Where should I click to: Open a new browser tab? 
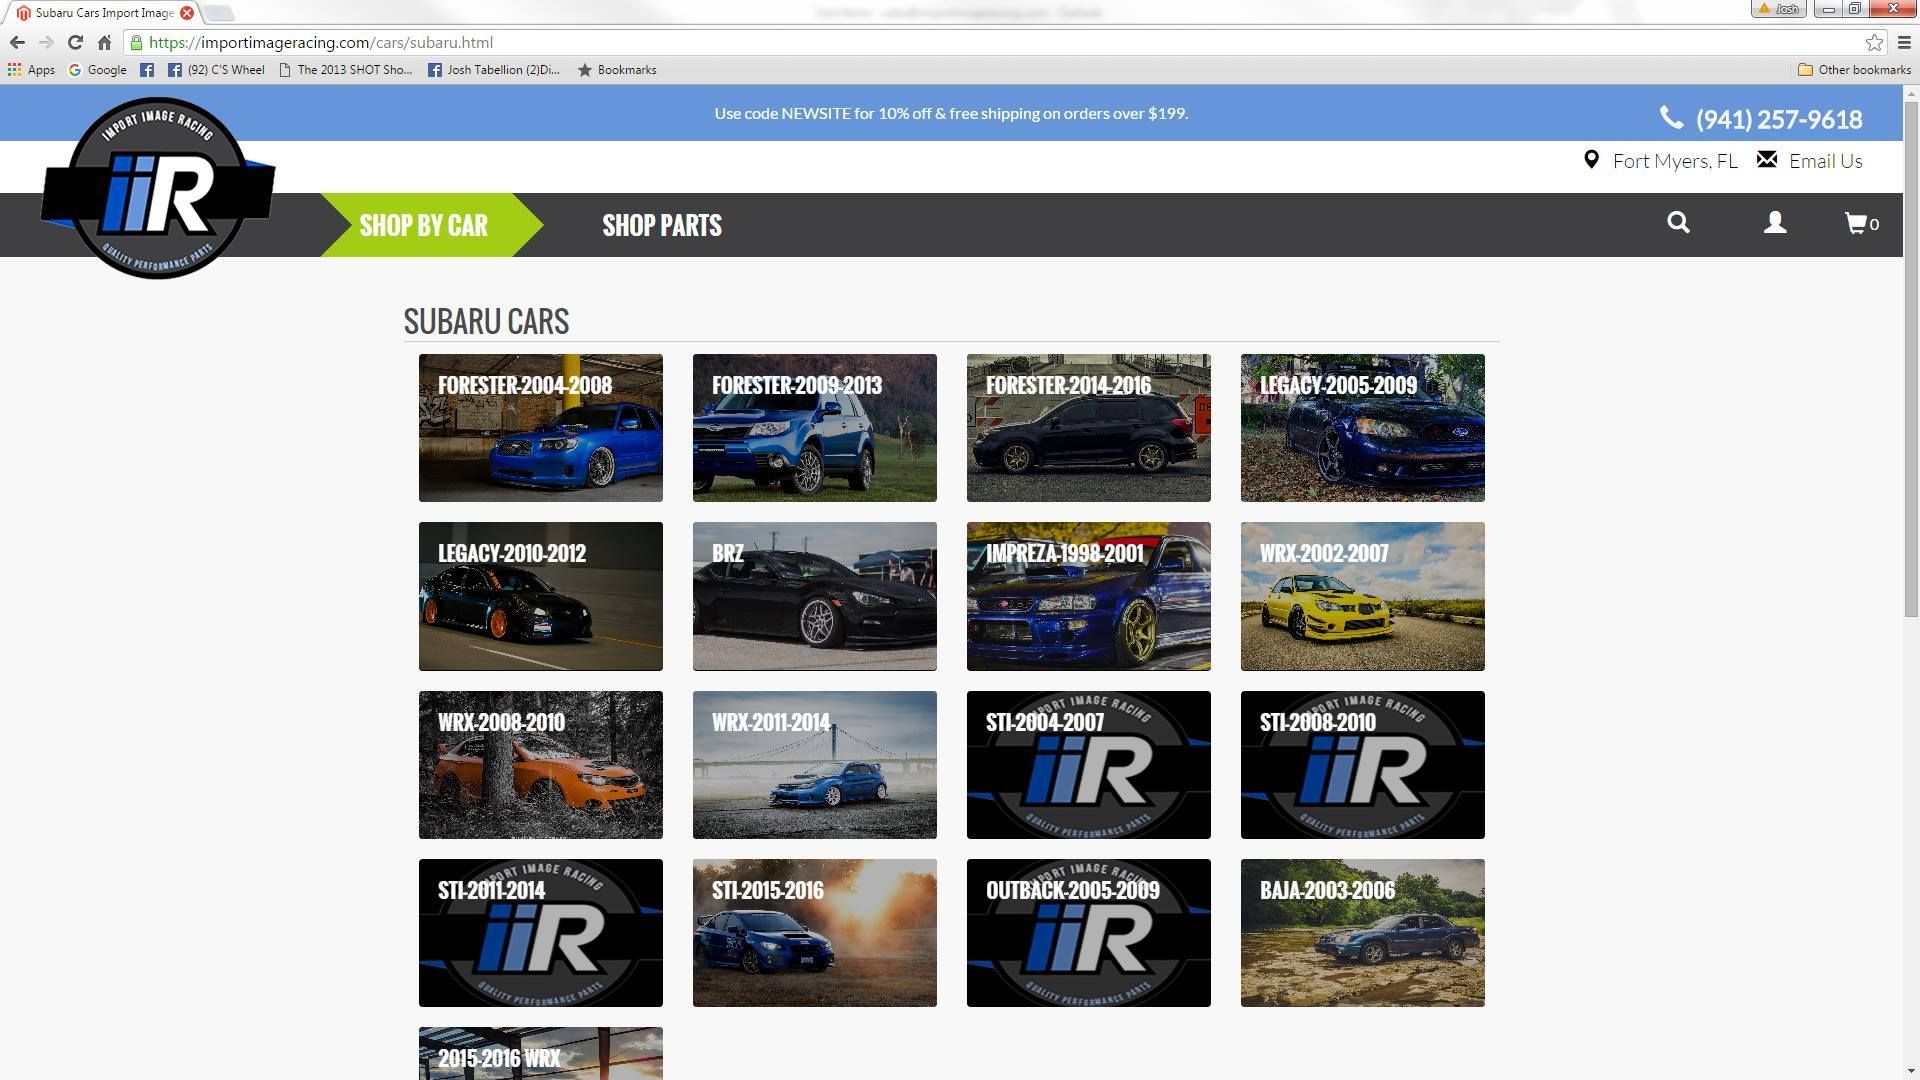[219, 13]
